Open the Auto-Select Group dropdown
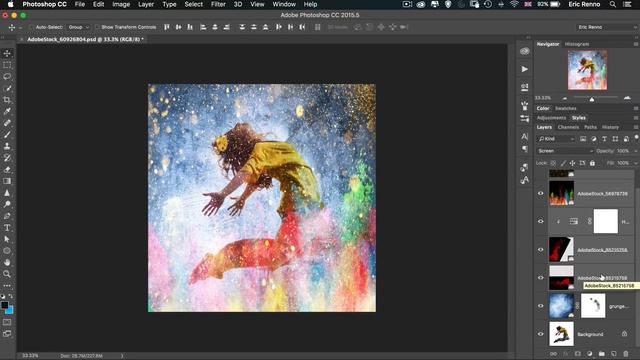Image resolution: width=640 pixels, height=360 pixels. click(78, 27)
